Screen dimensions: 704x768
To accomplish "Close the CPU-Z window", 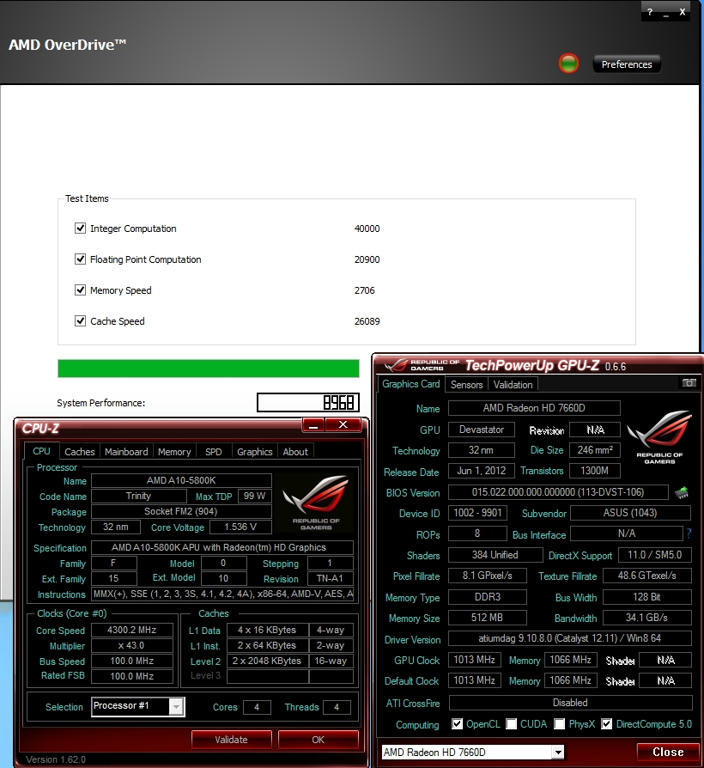I will [x=343, y=425].
